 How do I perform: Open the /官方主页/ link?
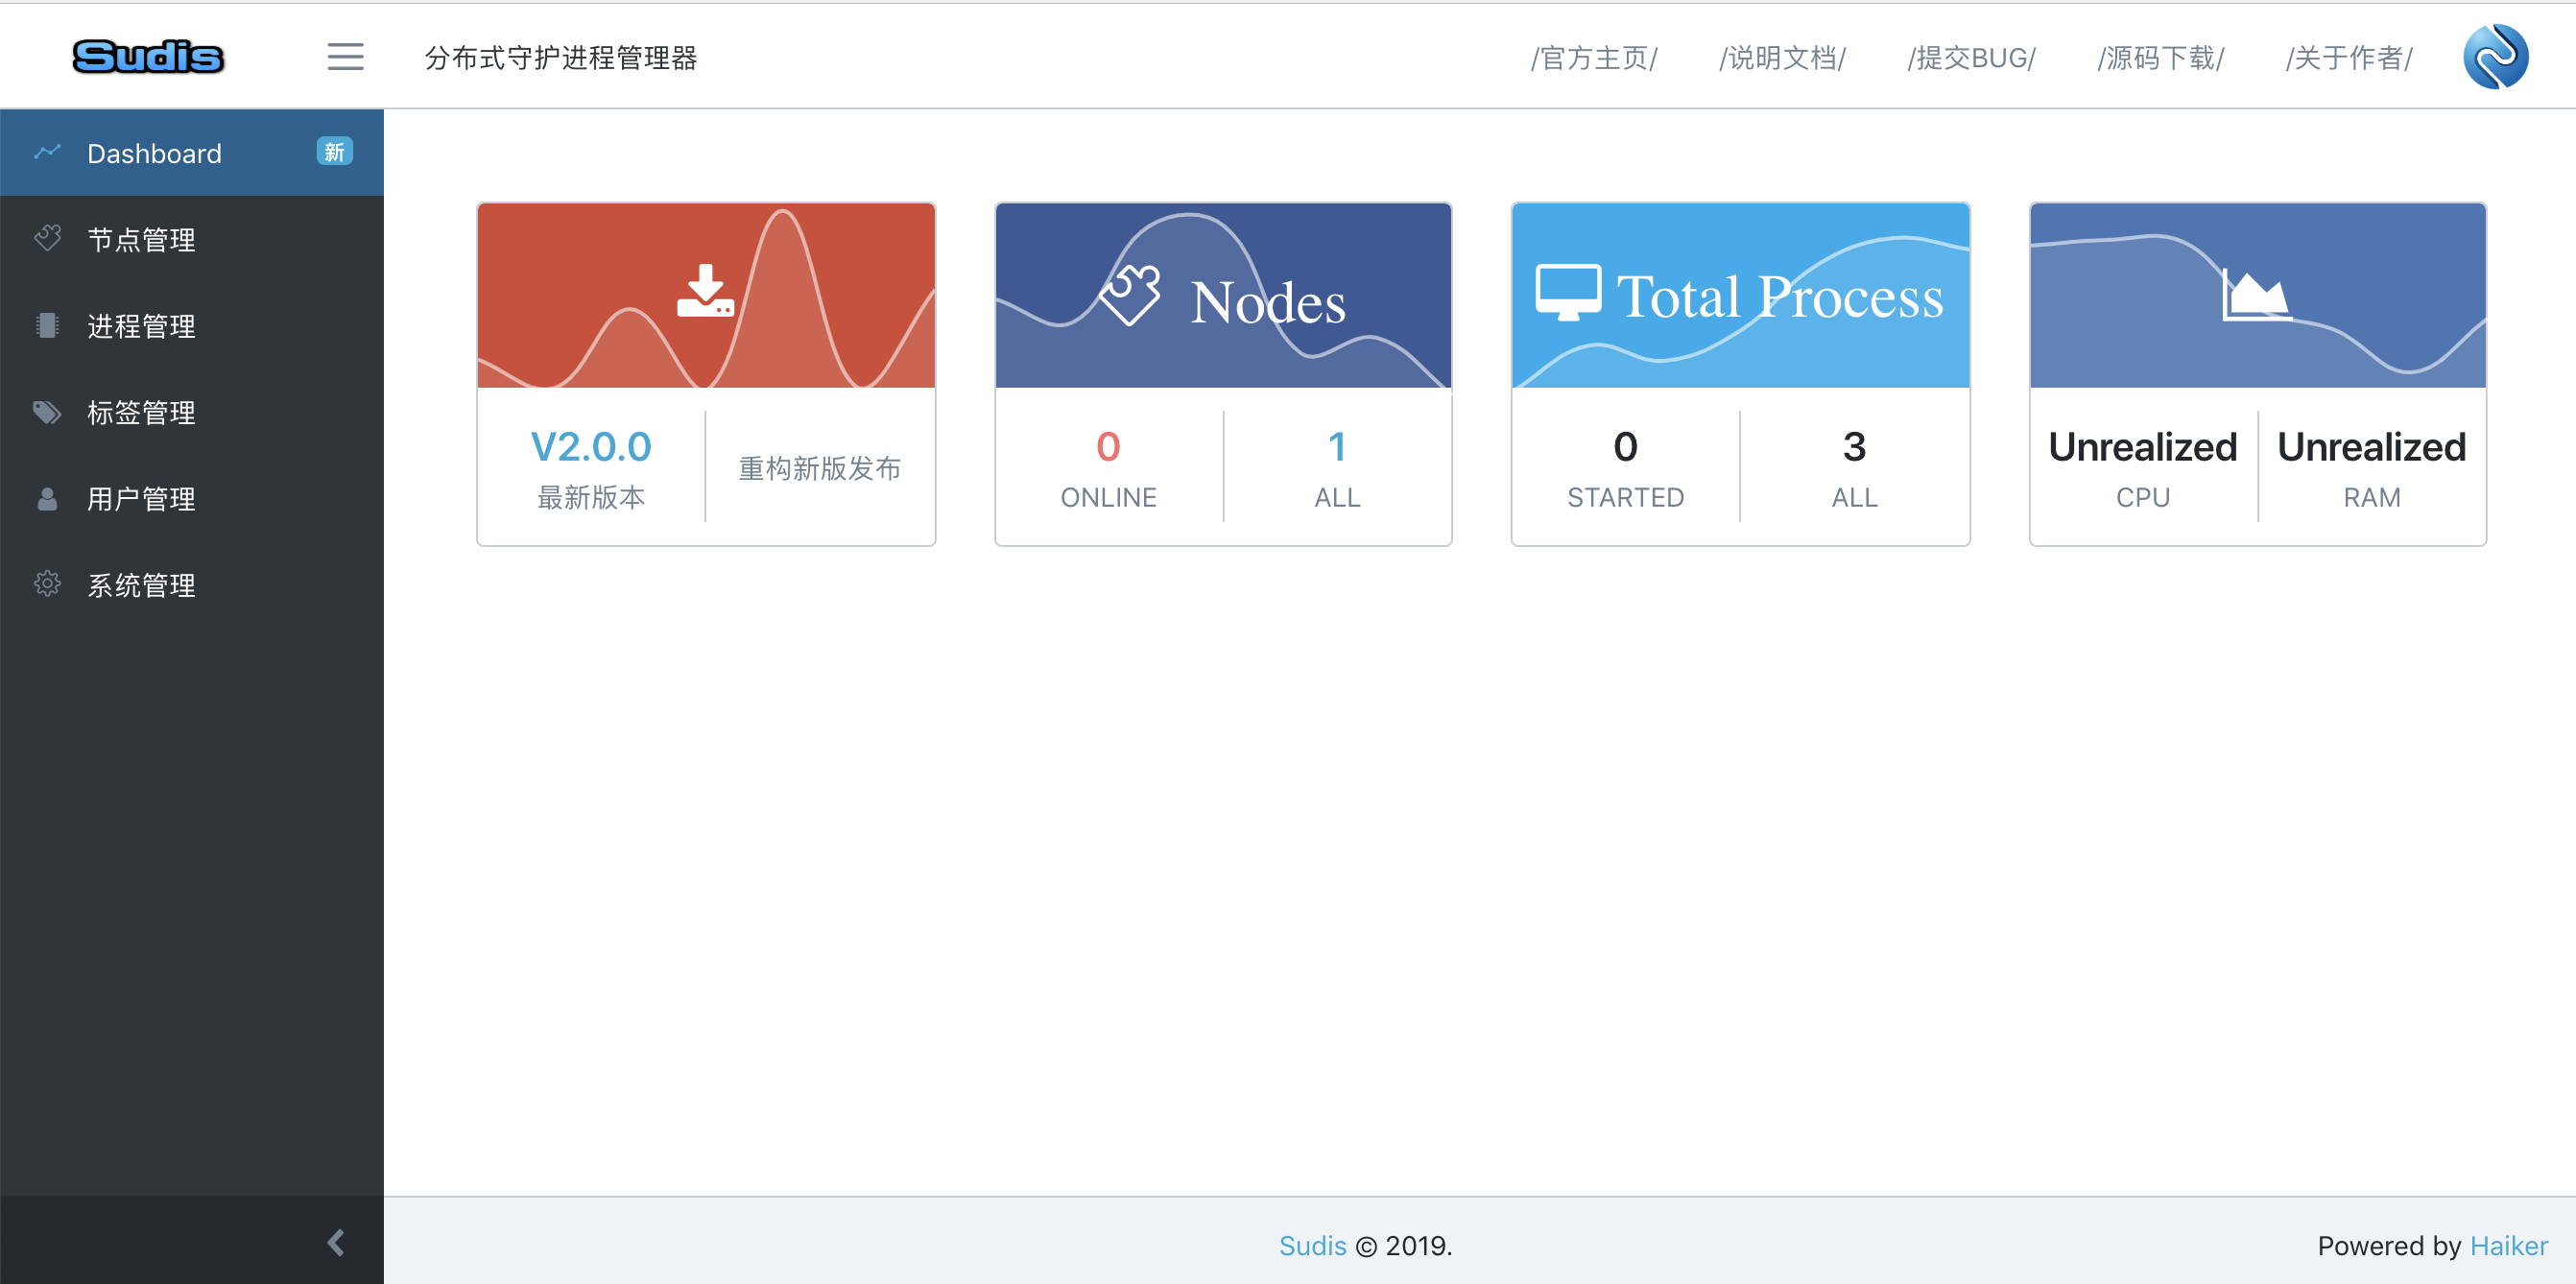point(1594,58)
